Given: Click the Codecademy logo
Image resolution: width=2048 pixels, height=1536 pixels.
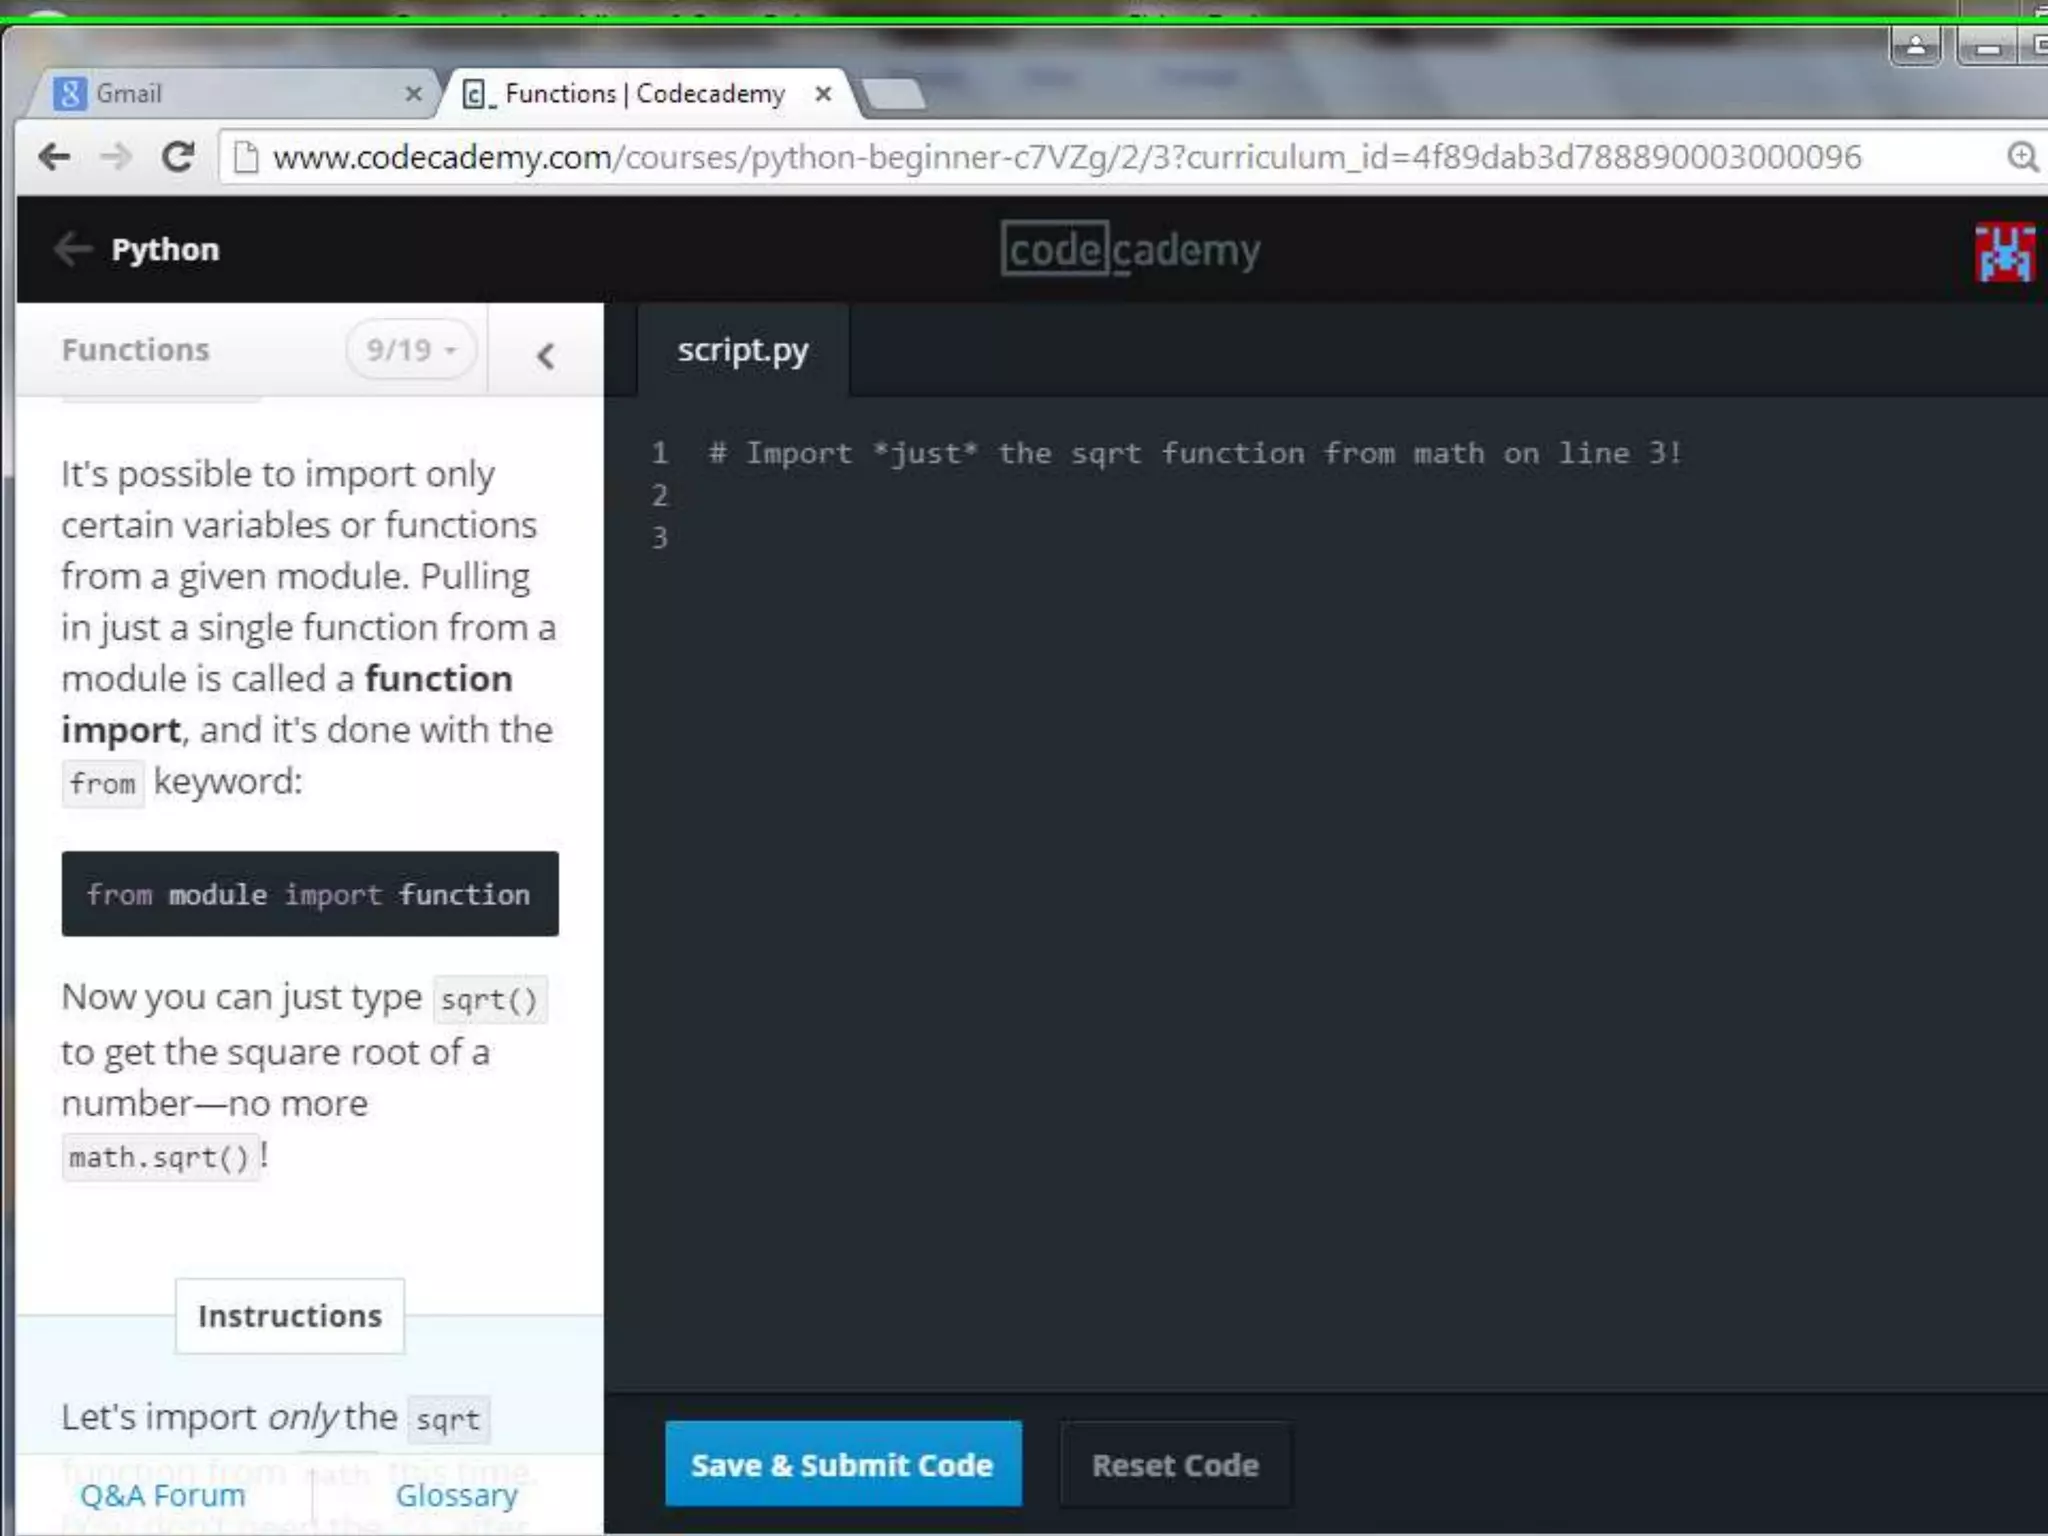Looking at the screenshot, I should [1130, 249].
